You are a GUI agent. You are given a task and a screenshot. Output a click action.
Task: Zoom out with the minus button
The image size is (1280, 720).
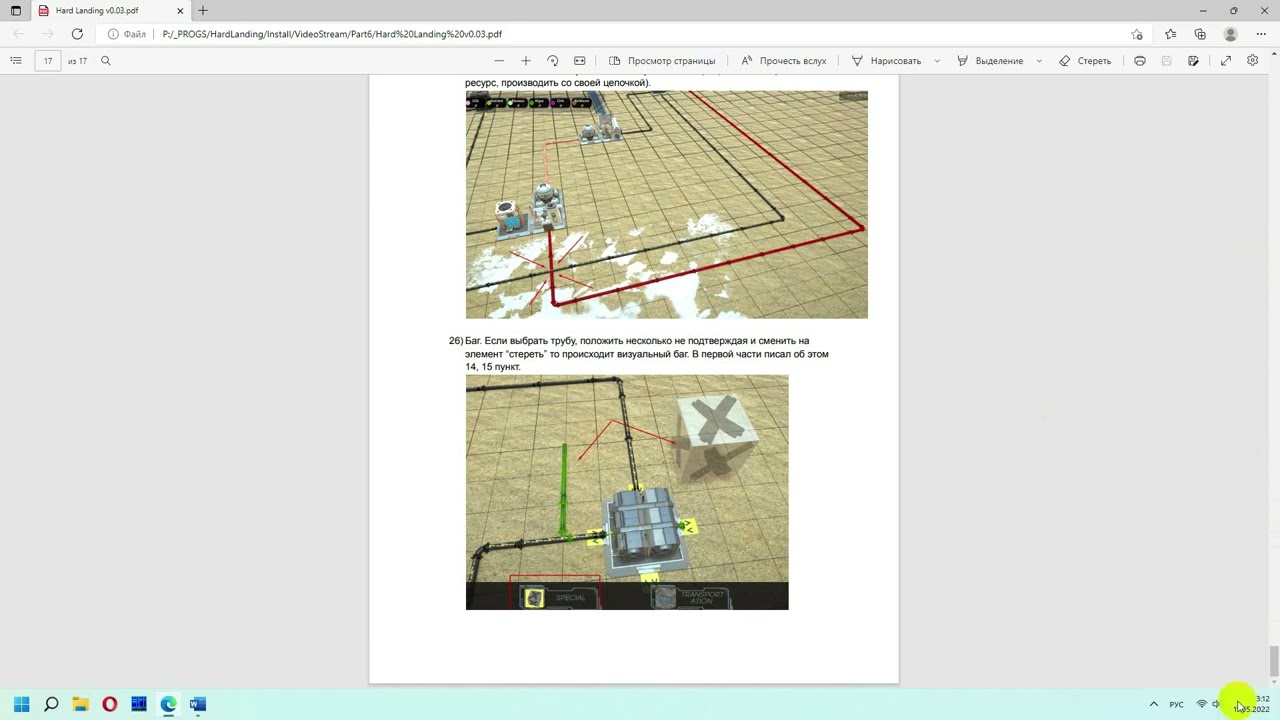point(499,61)
